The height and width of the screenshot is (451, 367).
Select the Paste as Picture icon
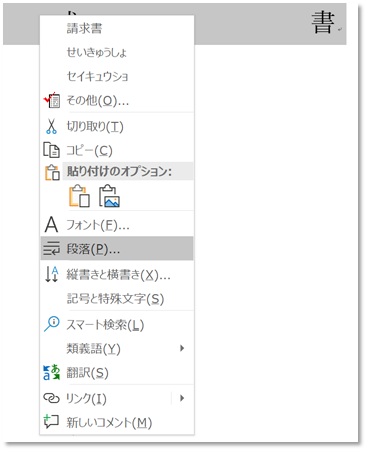click(x=109, y=196)
